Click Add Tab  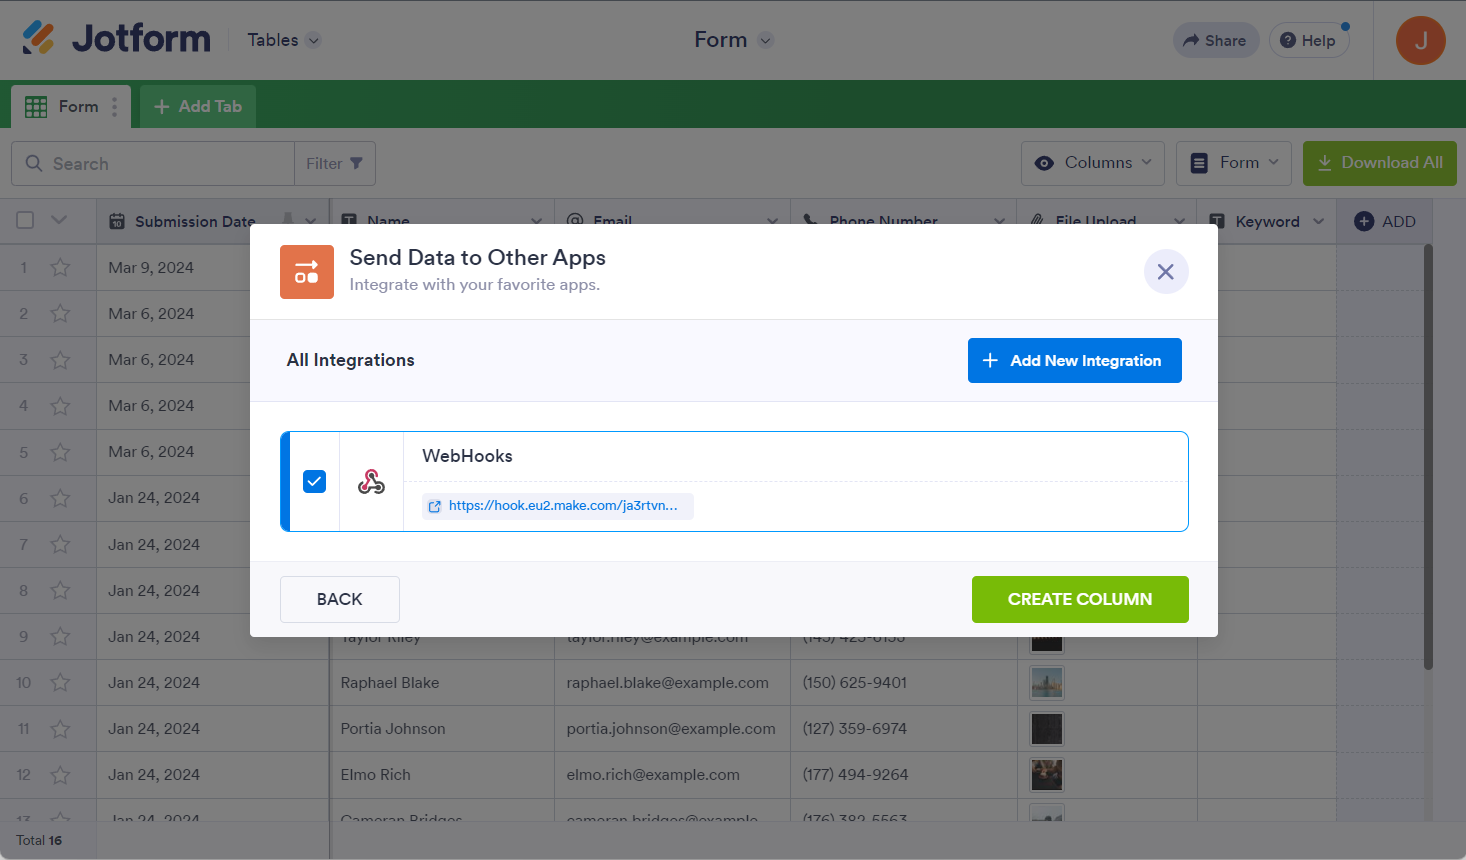click(x=198, y=107)
